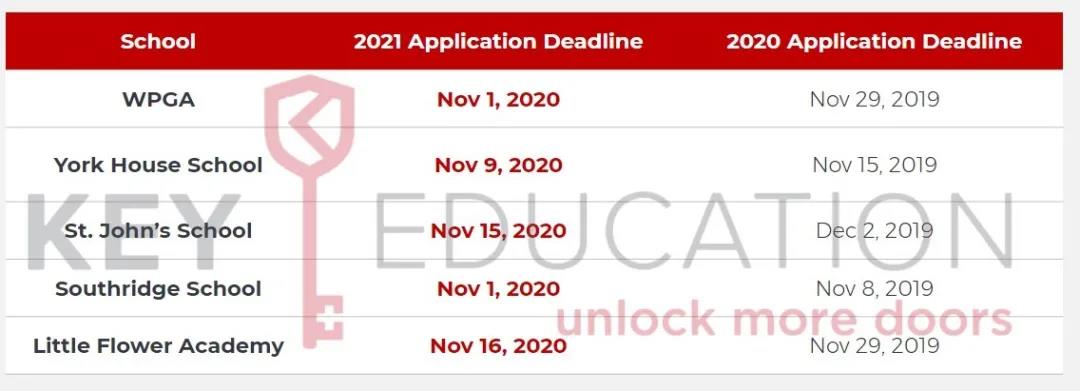Click the Nov 8, 2019 deadline

point(875,288)
